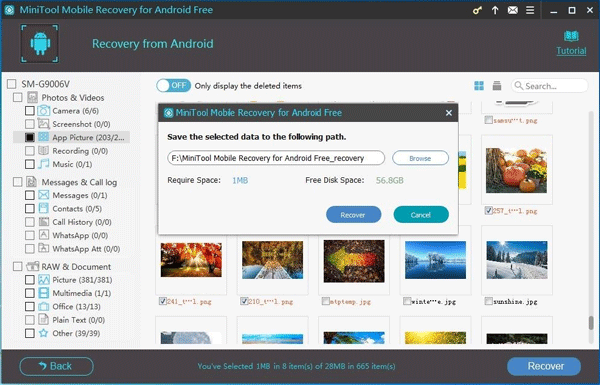600x385 pixels.
Task: Cancel the save path dialog
Action: click(x=421, y=215)
